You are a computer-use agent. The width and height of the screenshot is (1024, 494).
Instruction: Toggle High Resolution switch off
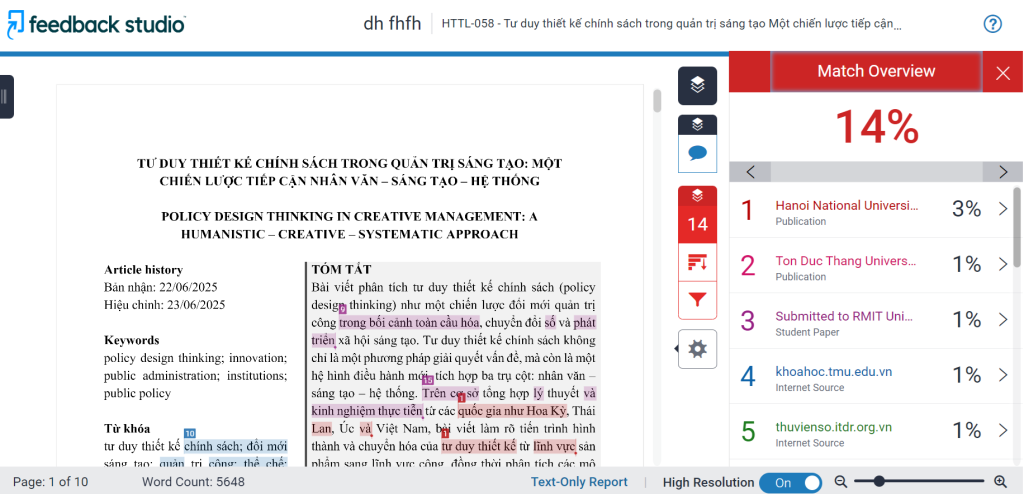click(x=790, y=483)
